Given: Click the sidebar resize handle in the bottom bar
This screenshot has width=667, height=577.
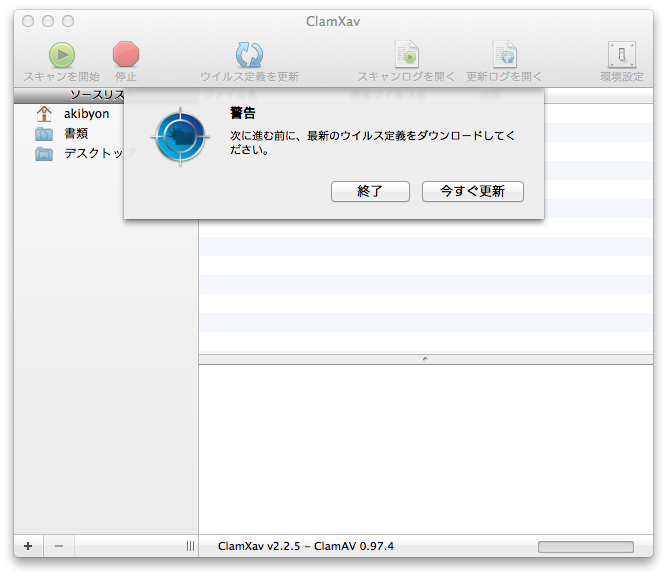Looking at the screenshot, I should [x=190, y=546].
